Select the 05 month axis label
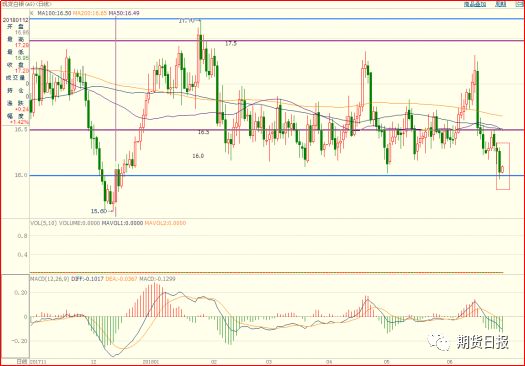The image size is (525, 366). click(387, 362)
